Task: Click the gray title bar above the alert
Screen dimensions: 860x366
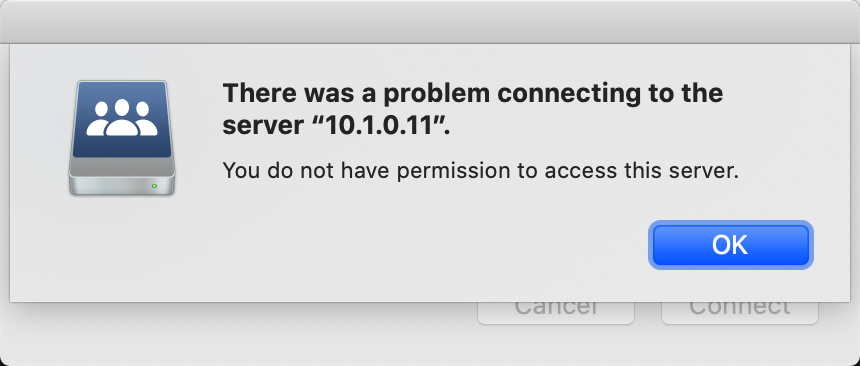Action: 430,22
